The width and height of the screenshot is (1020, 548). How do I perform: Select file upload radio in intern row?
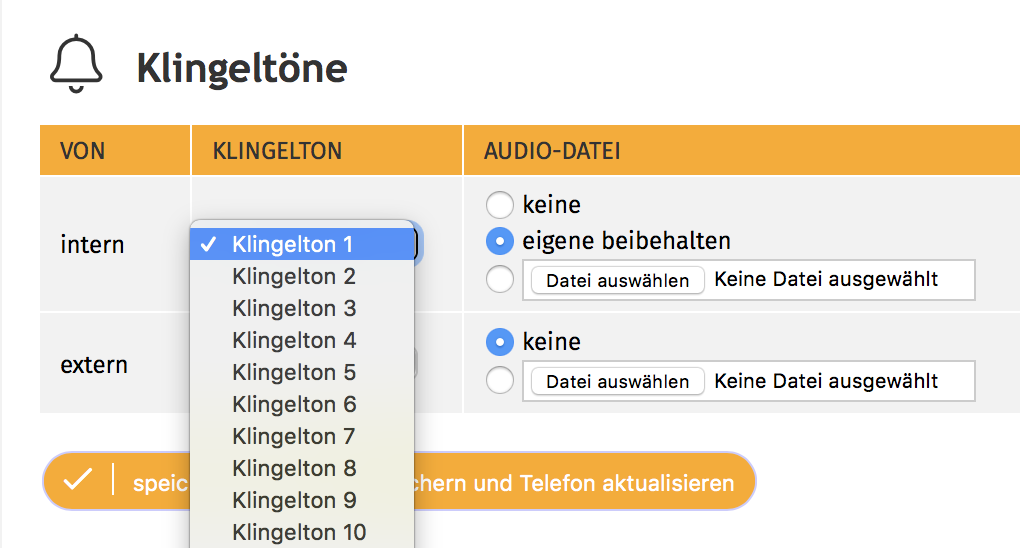coord(499,280)
